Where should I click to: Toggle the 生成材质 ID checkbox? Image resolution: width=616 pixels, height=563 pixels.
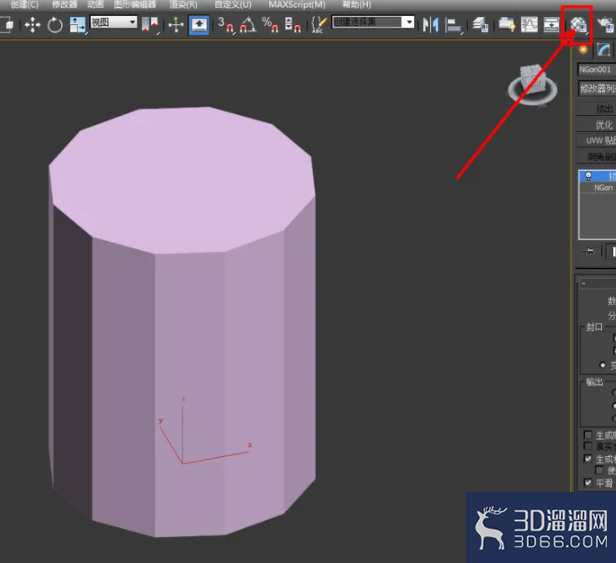[588, 458]
